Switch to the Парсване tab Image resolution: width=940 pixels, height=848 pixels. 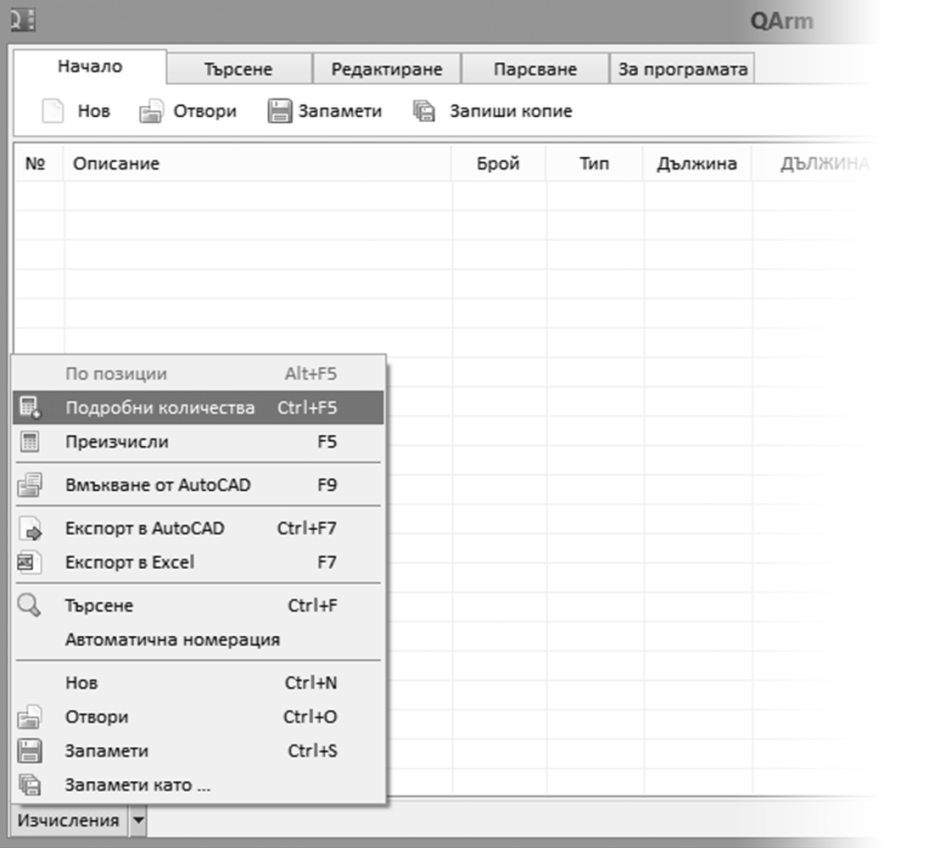coord(535,69)
